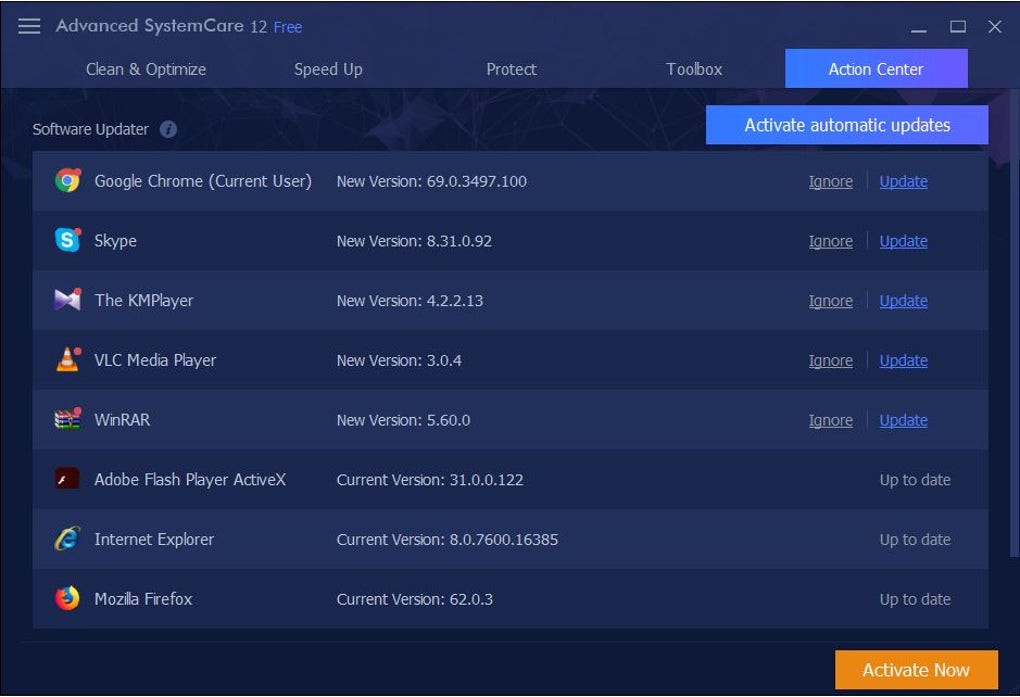This screenshot has height=697, width=1020.
Task: Click the VLC cone icon
Action: click(68, 360)
